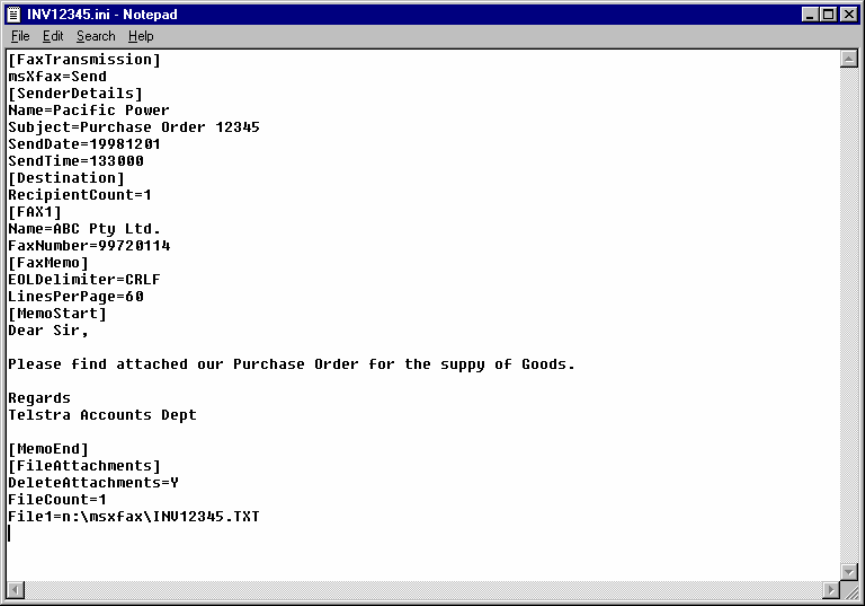Open the Search menu

pos(96,36)
